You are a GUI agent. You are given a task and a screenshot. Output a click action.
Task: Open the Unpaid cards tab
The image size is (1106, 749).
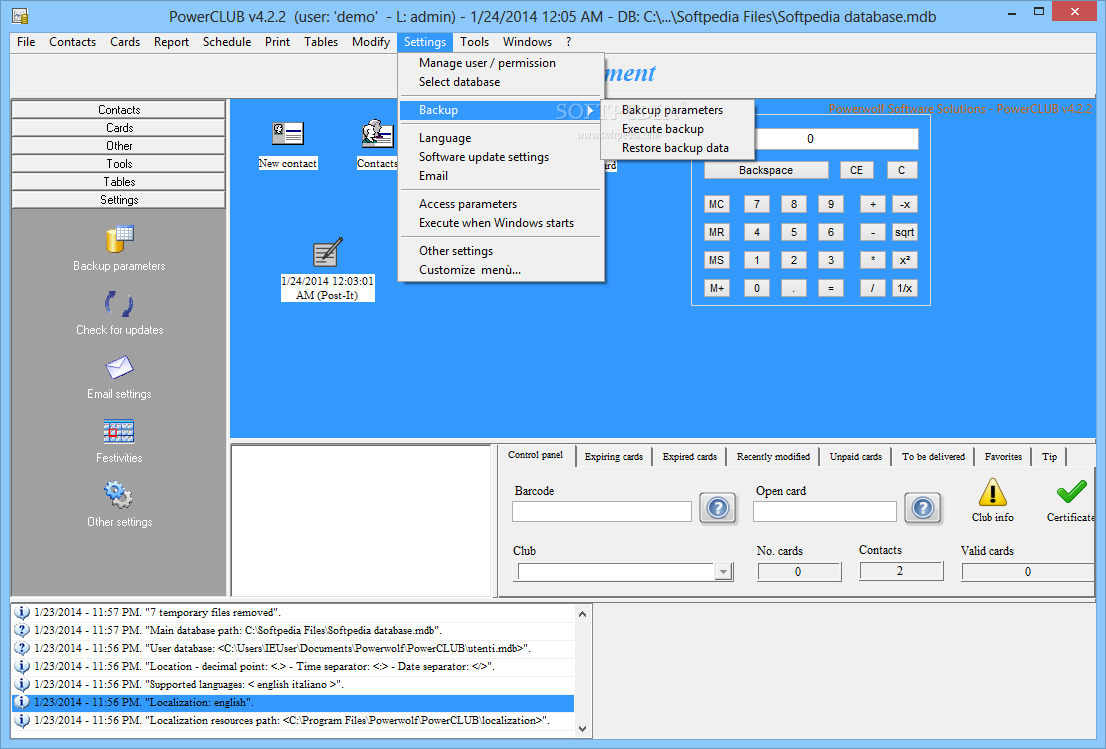coord(855,456)
